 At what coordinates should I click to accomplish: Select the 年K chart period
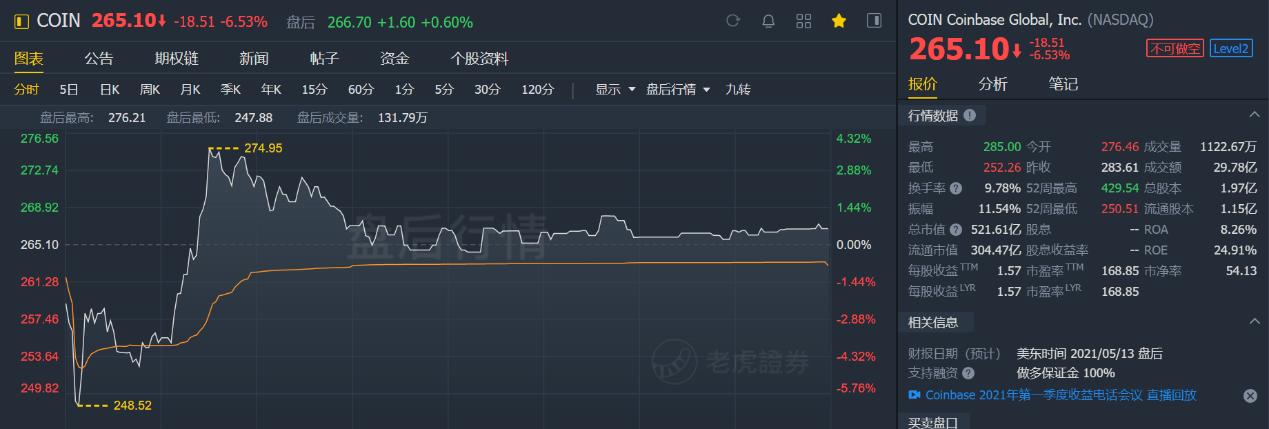pyautogui.click(x=271, y=89)
